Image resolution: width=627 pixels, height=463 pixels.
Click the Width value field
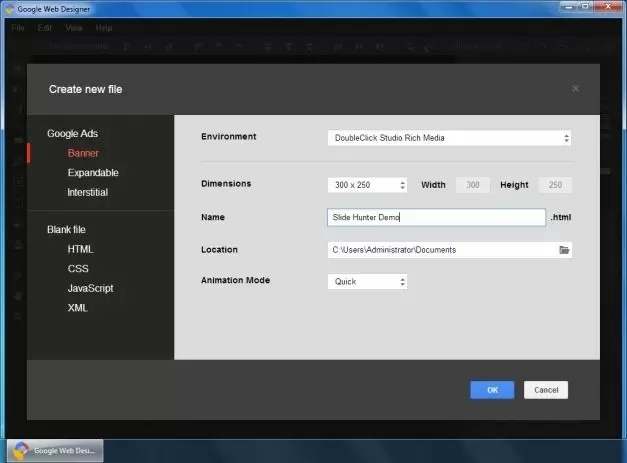471,185
